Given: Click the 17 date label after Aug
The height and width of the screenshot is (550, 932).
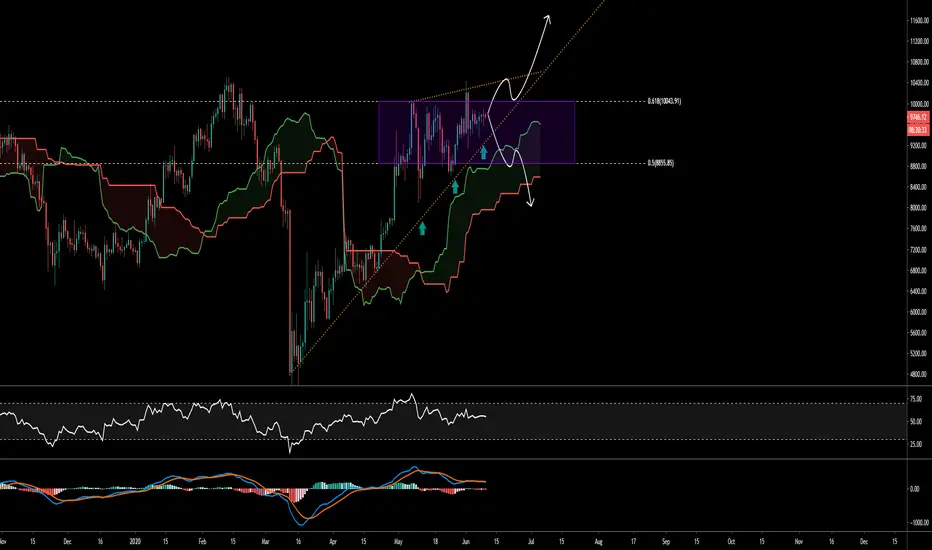Looking at the screenshot, I should coord(633,542).
